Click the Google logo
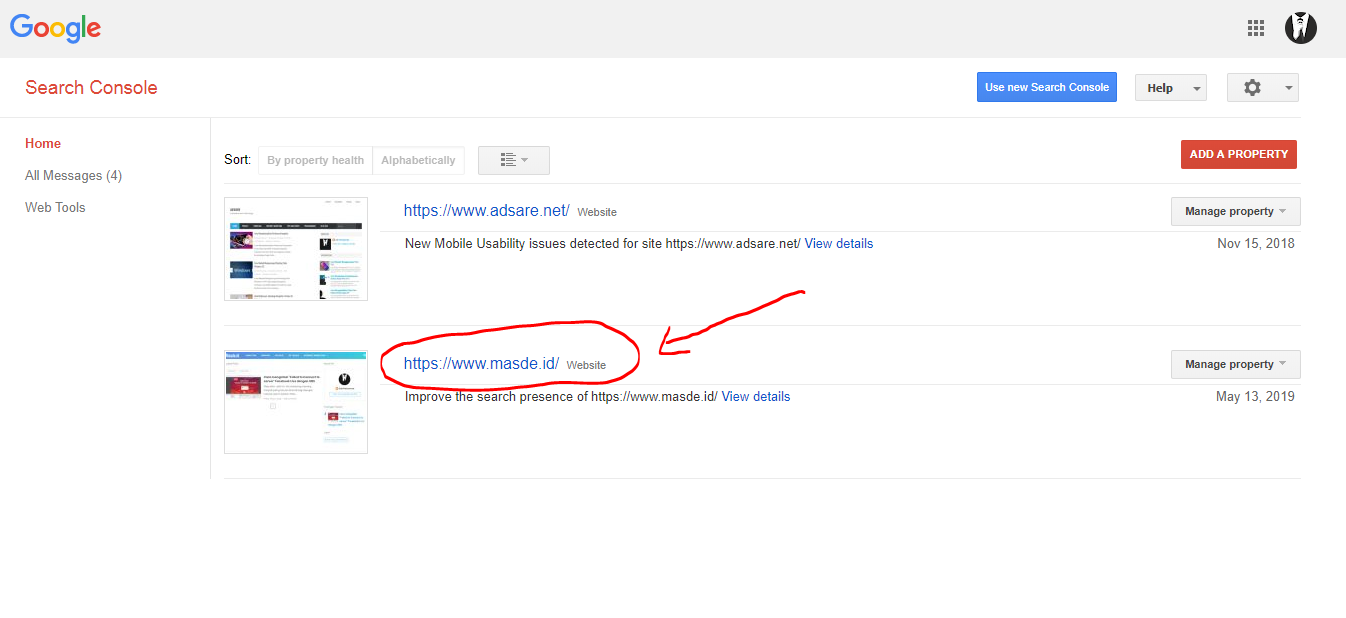The width and height of the screenshot is (1346, 618). coord(56,28)
